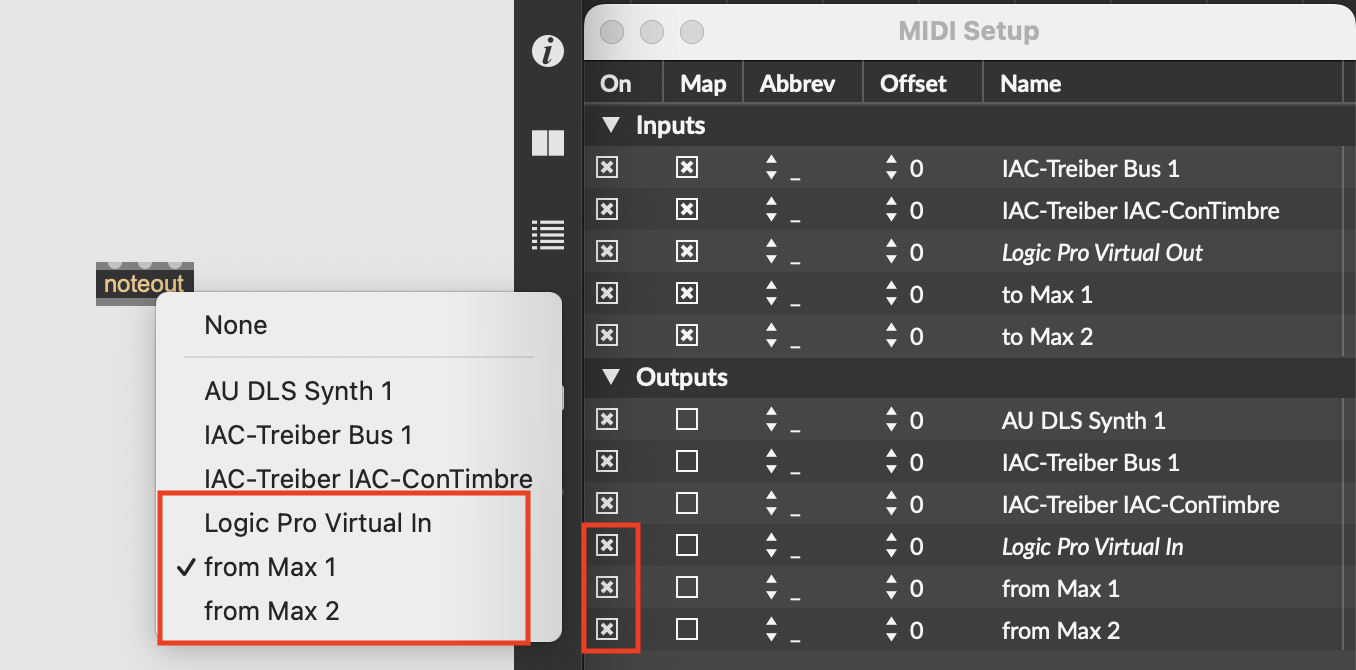Image resolution: width=1356 pixels, height=670 pixels.
Task: Toggle Map for input IAC-Treiber Bus 1
Action: (686, 168)
